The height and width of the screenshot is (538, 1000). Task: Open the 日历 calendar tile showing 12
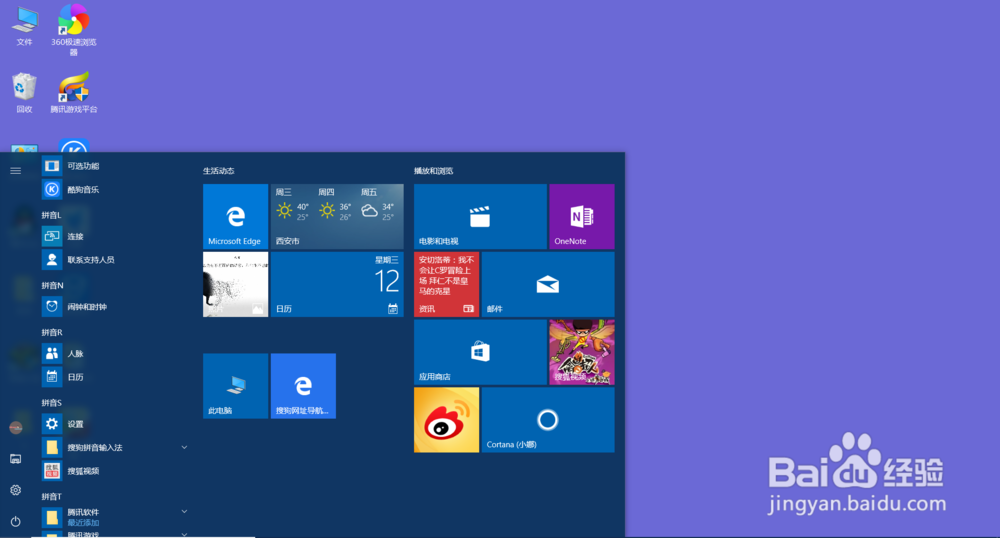pyautogui.click(x=337, y=284)
